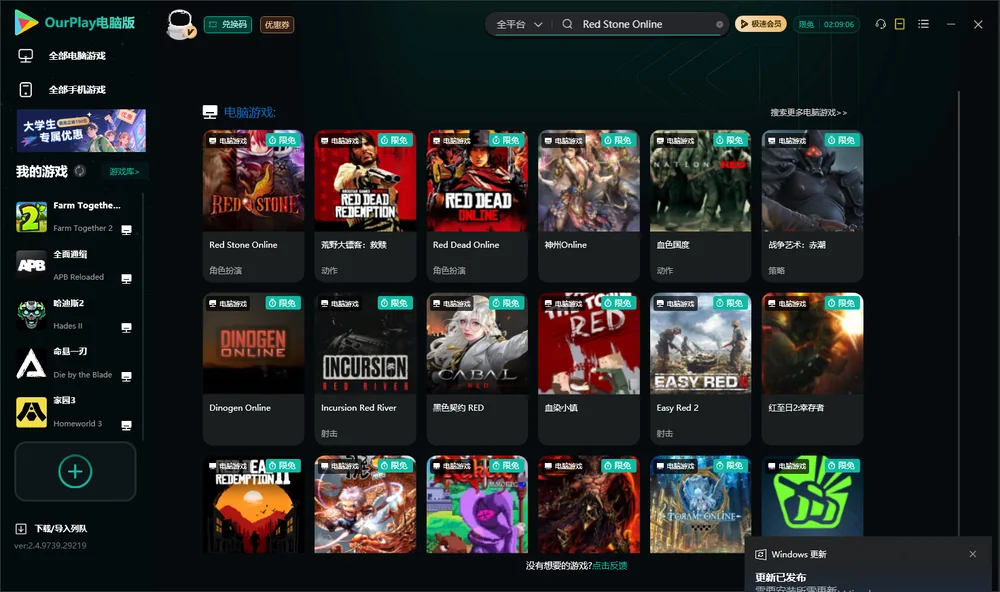The height and width of the screenshot is (592, 1000).
Task: Launch Hades II from my games
Action: 75,314
